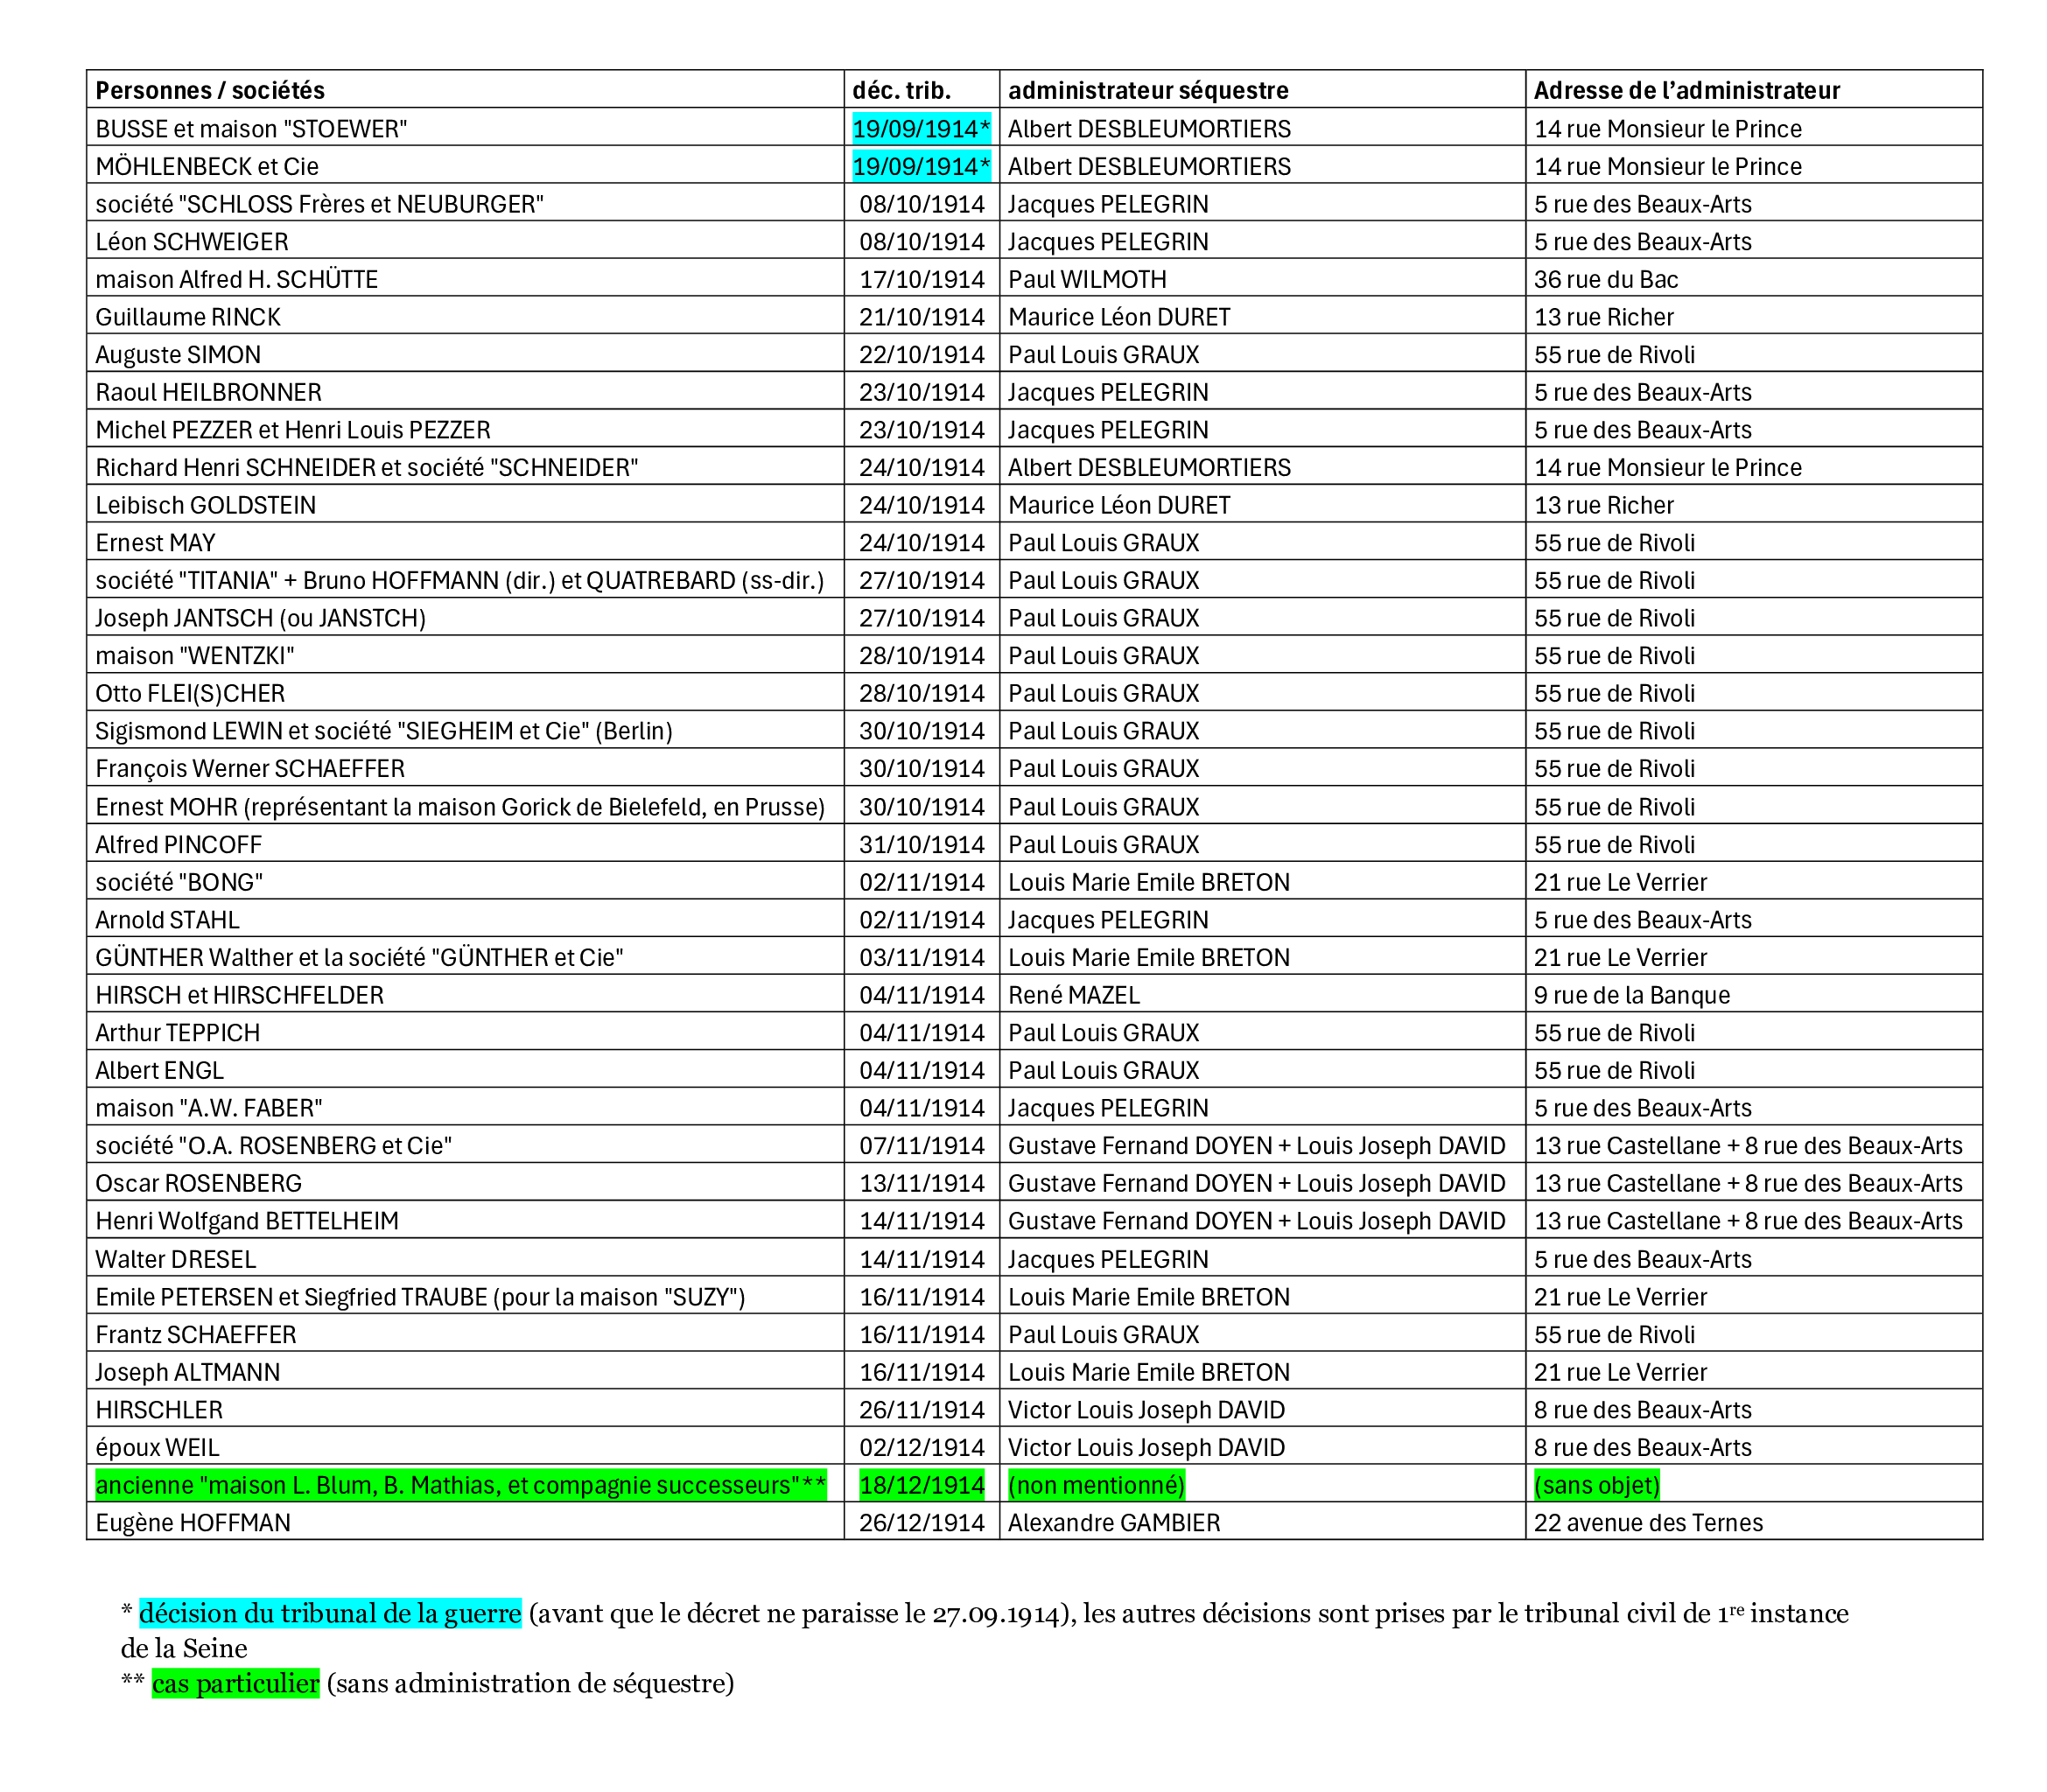Screen dimensions: 2047x1792
Task: Click highlighted 'cas particulier' footnote text
Action: [235, 1683]
